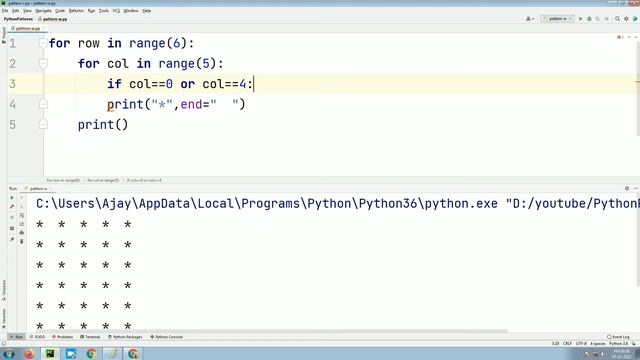Start debugging with the bug icon

click(x=589, y=19)
